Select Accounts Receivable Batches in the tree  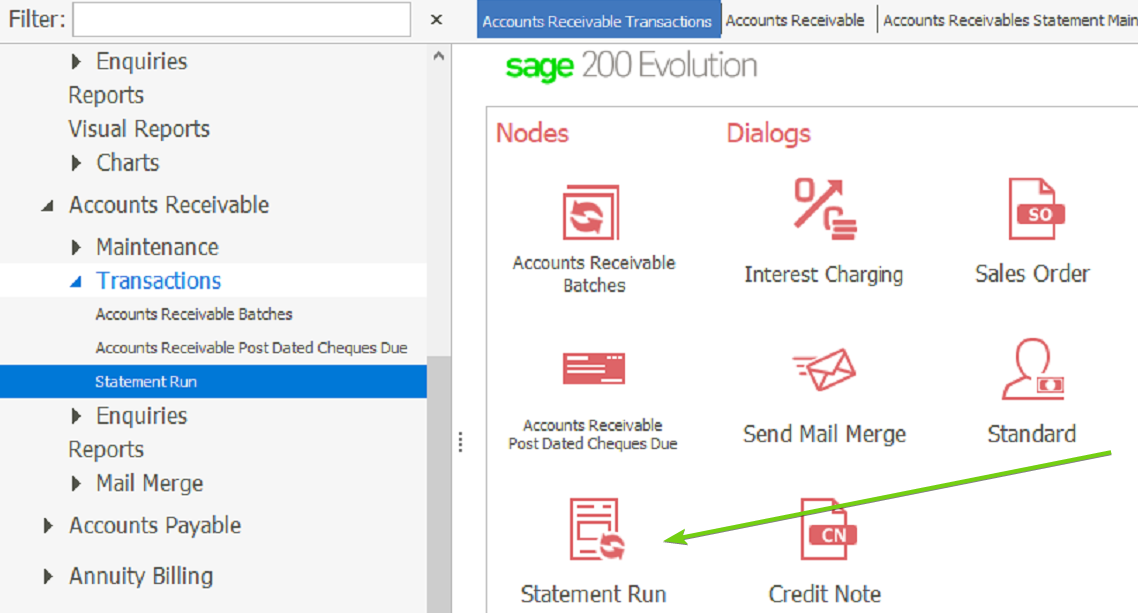click(x=194, y=314)
